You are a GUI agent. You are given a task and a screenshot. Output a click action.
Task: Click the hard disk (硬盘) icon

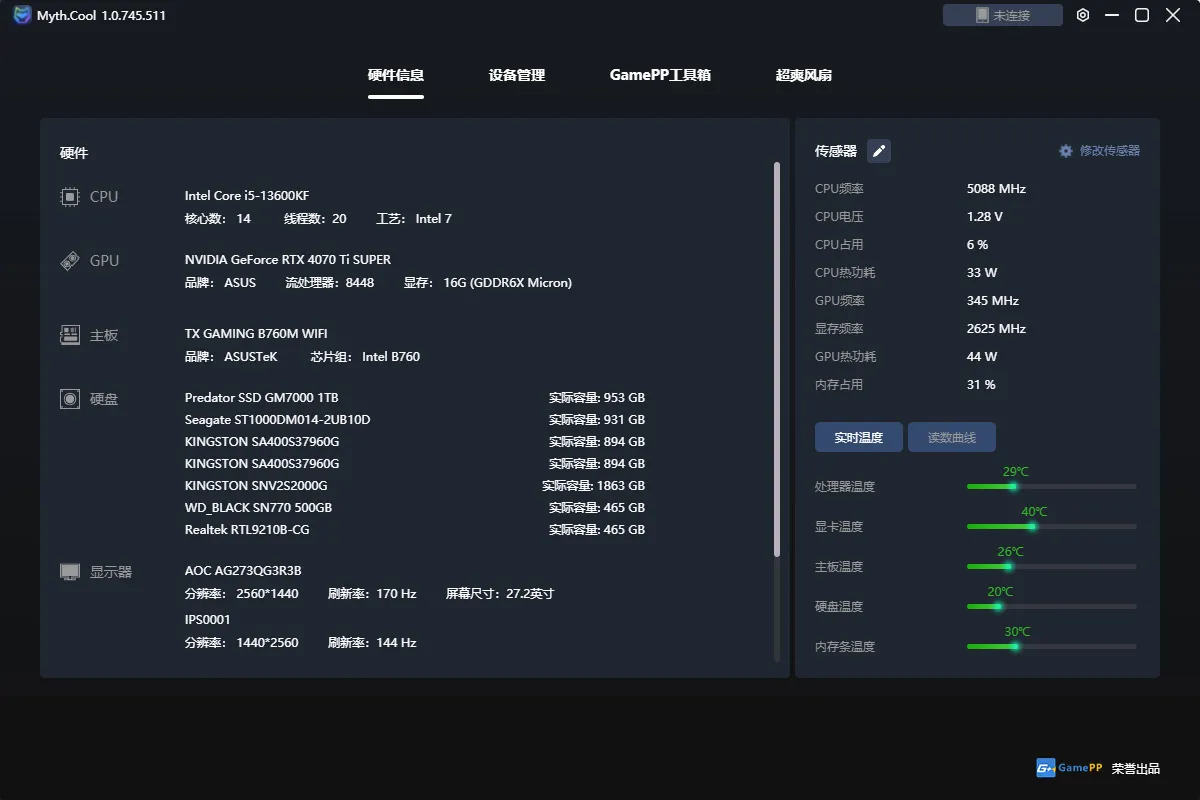click(x=70, y=399)
